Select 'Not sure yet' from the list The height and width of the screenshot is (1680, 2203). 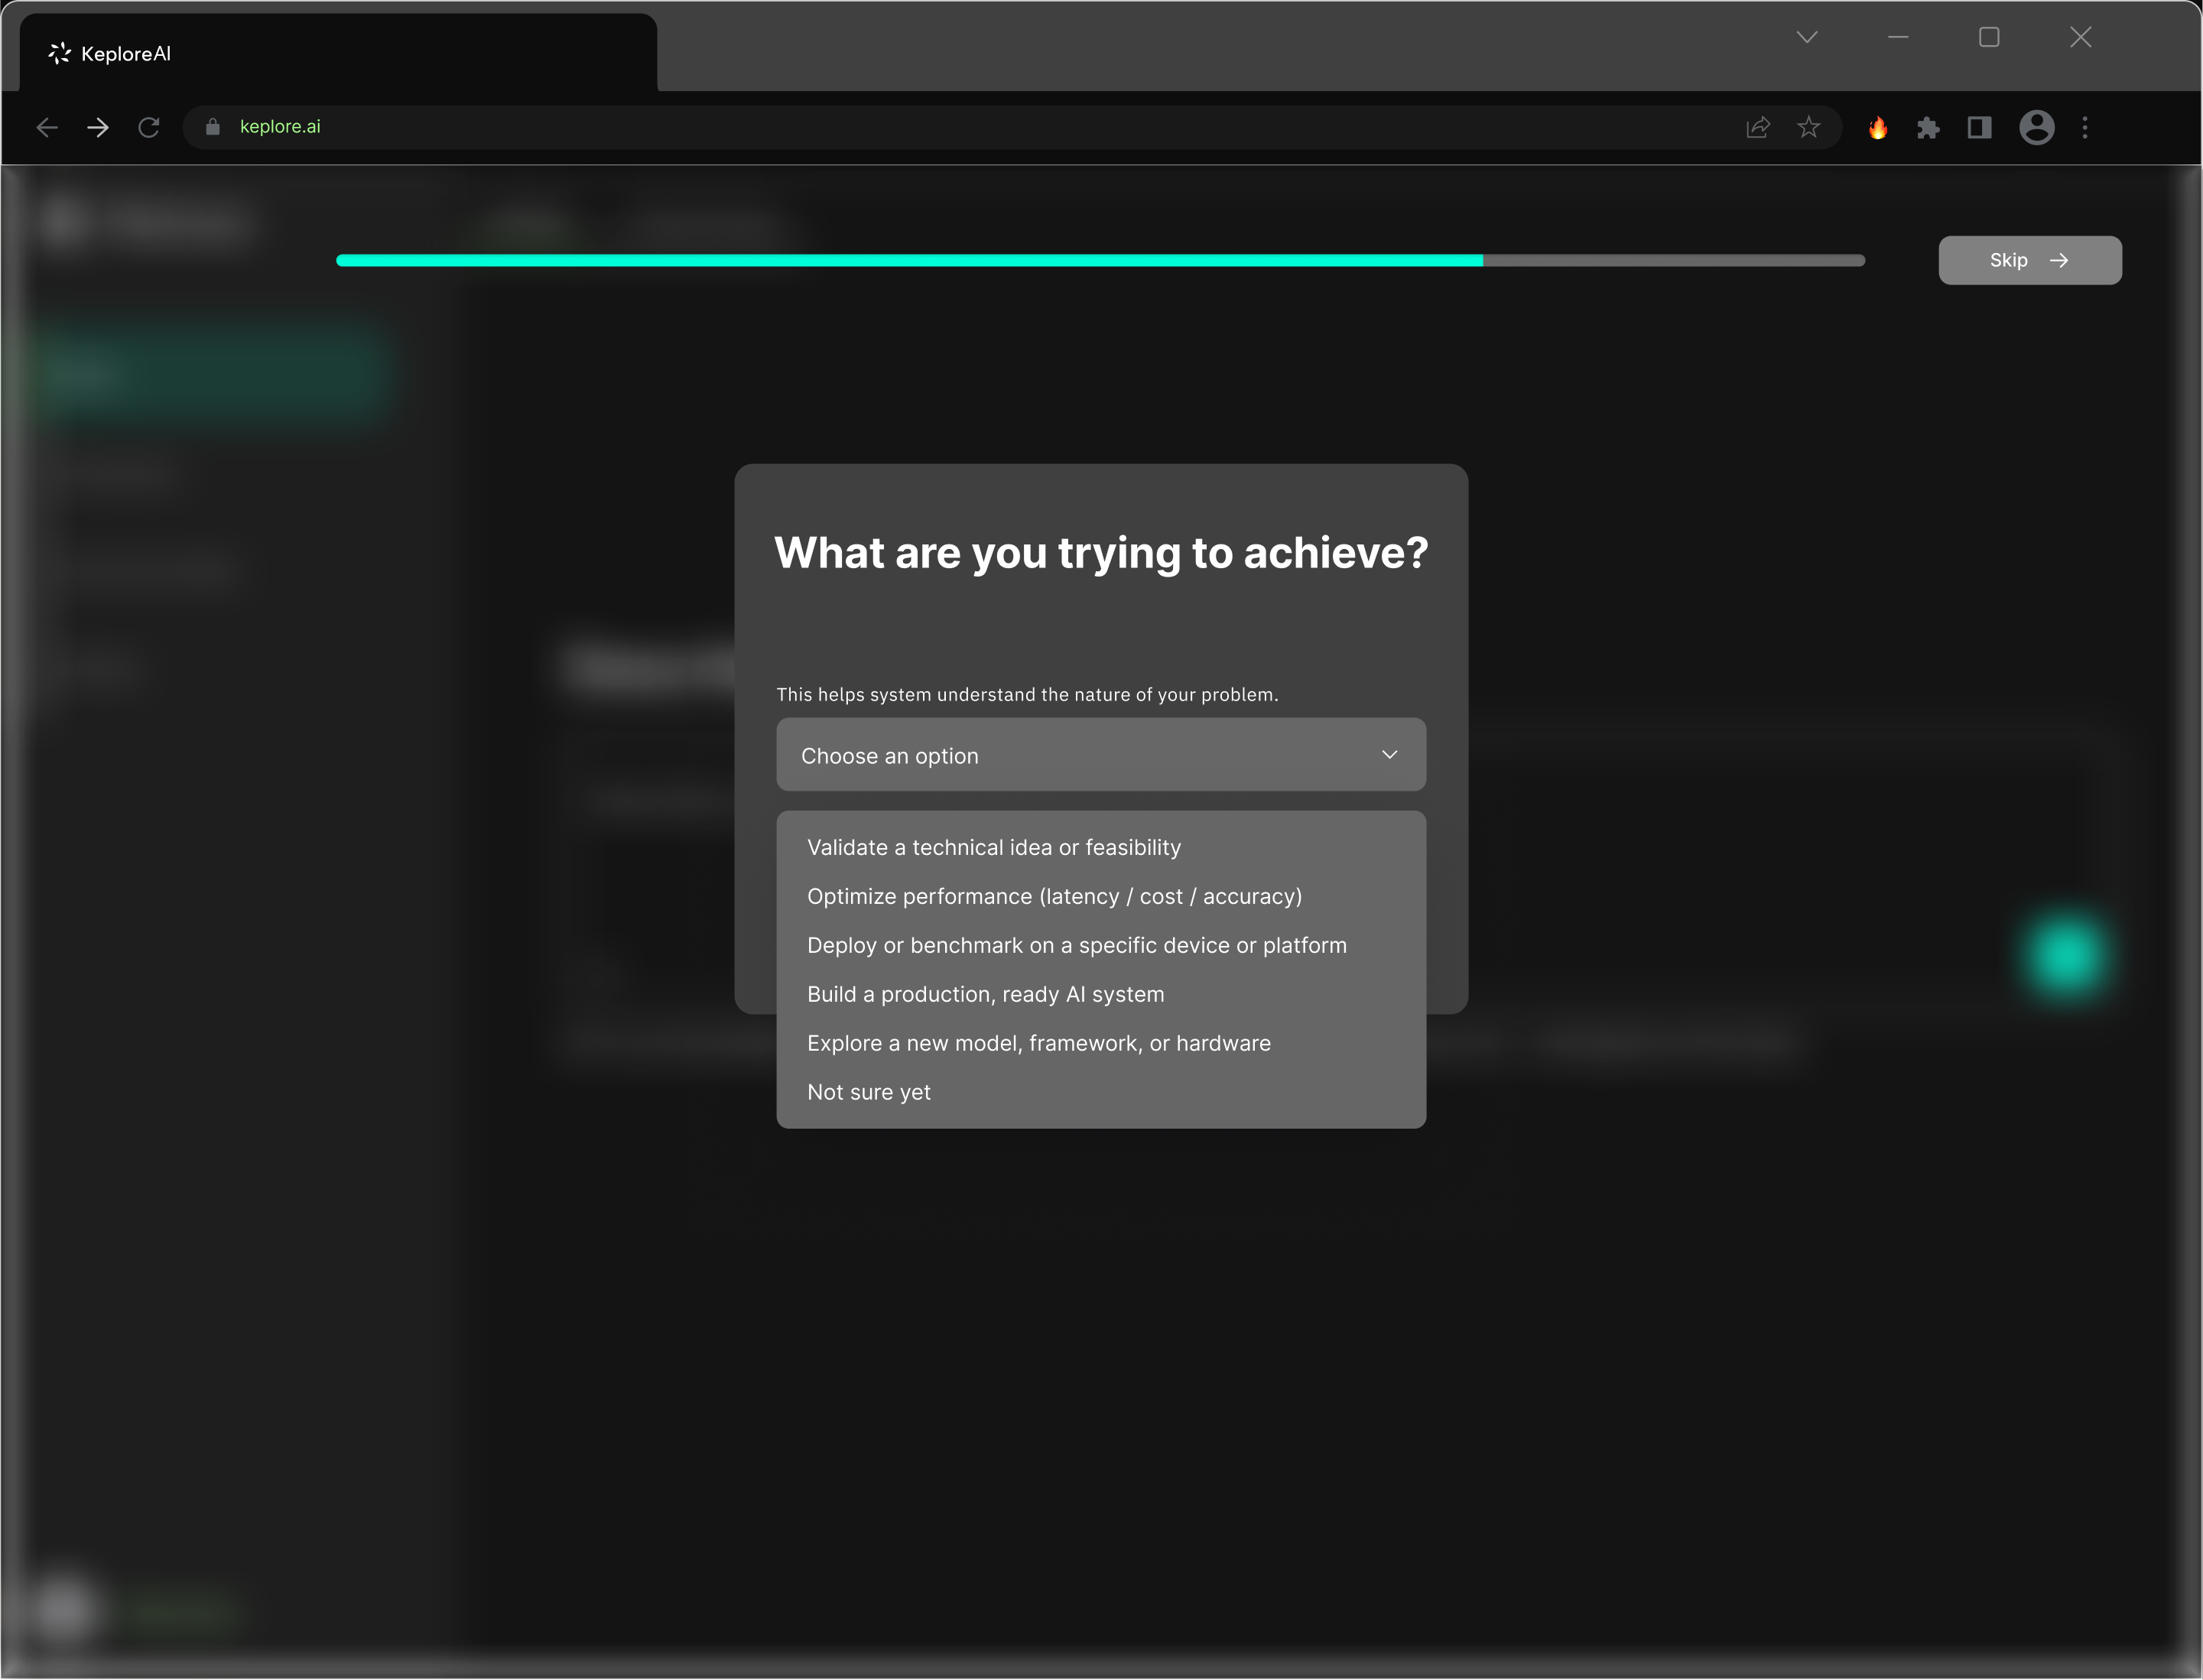pyautogui.click(x=868, y=1091)
